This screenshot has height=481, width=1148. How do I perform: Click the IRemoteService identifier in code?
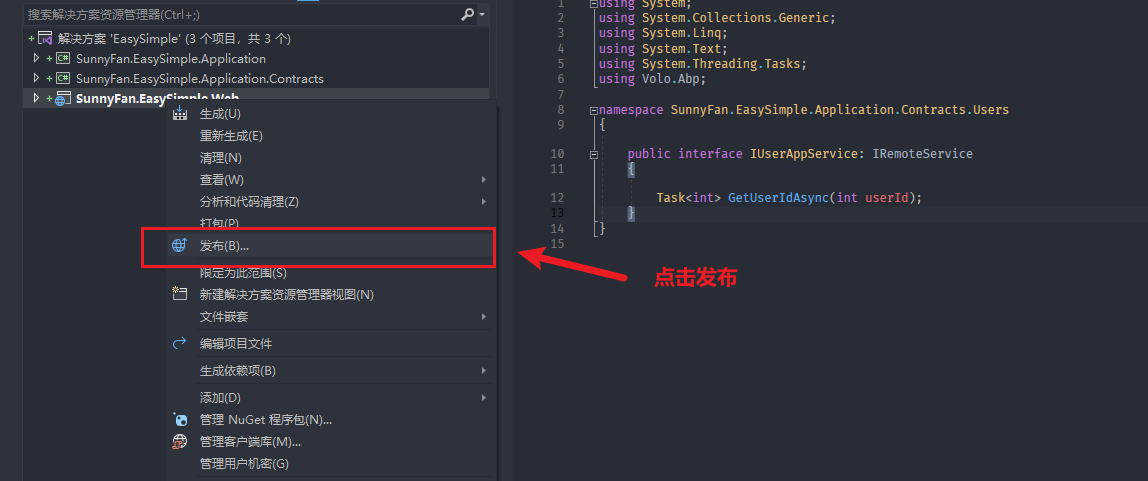click(x=922, y=154)
